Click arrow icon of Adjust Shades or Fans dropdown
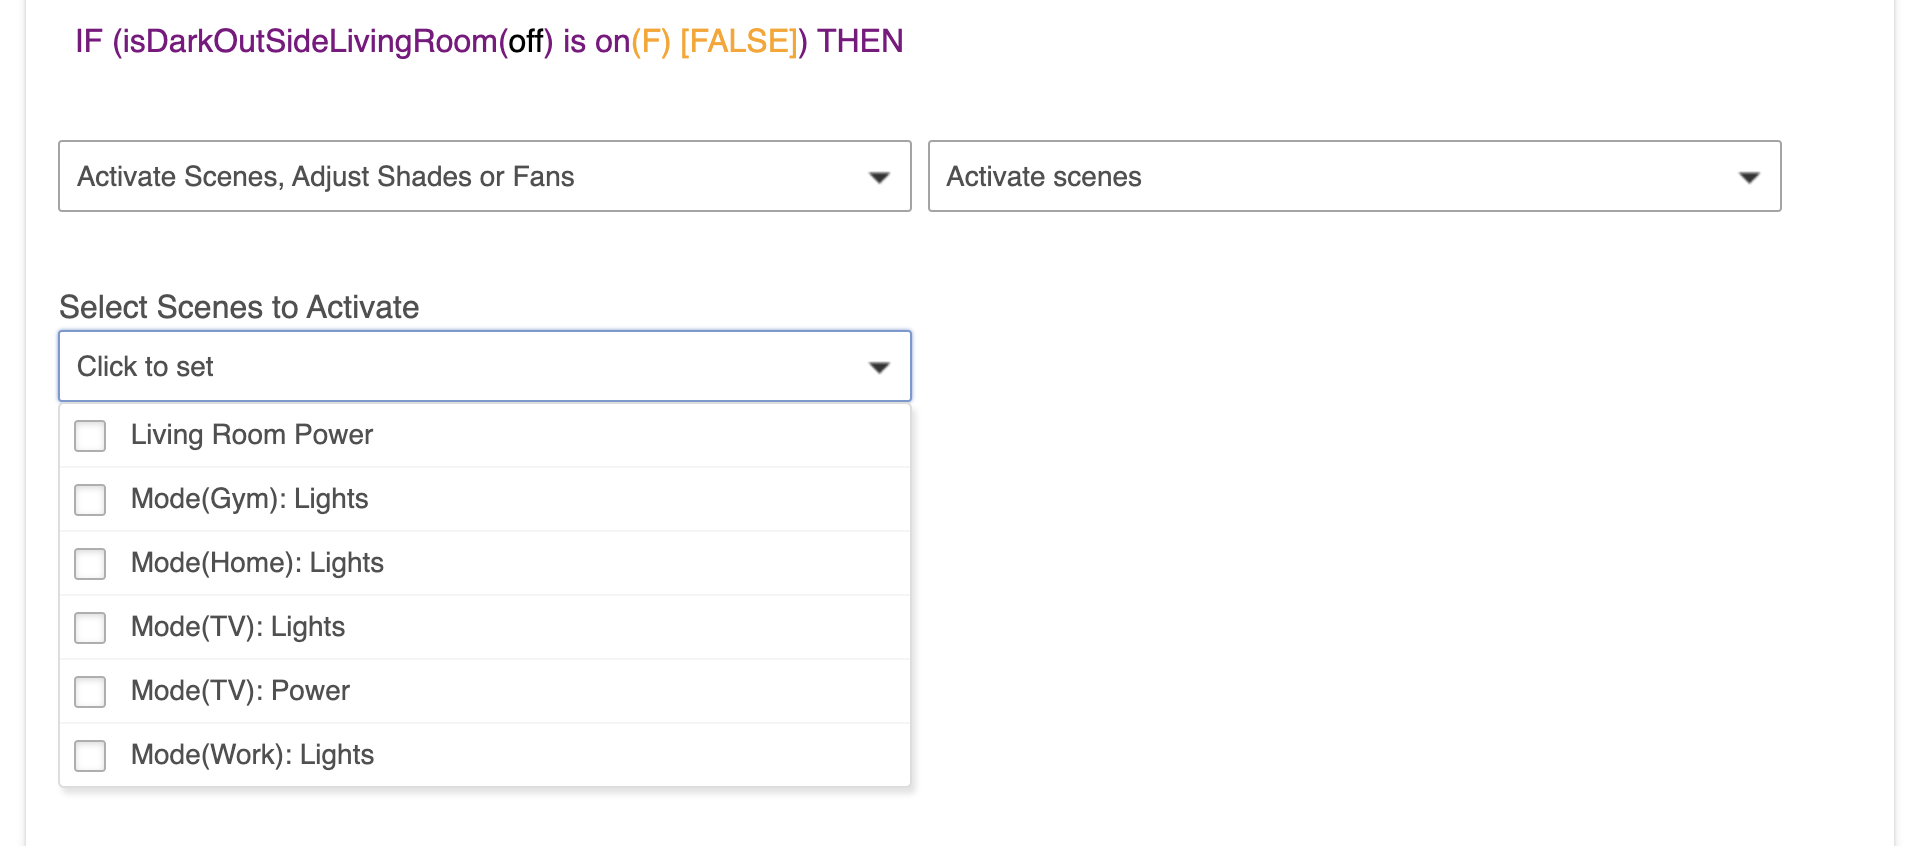The image size is (1926, 846). coord(879,177)
